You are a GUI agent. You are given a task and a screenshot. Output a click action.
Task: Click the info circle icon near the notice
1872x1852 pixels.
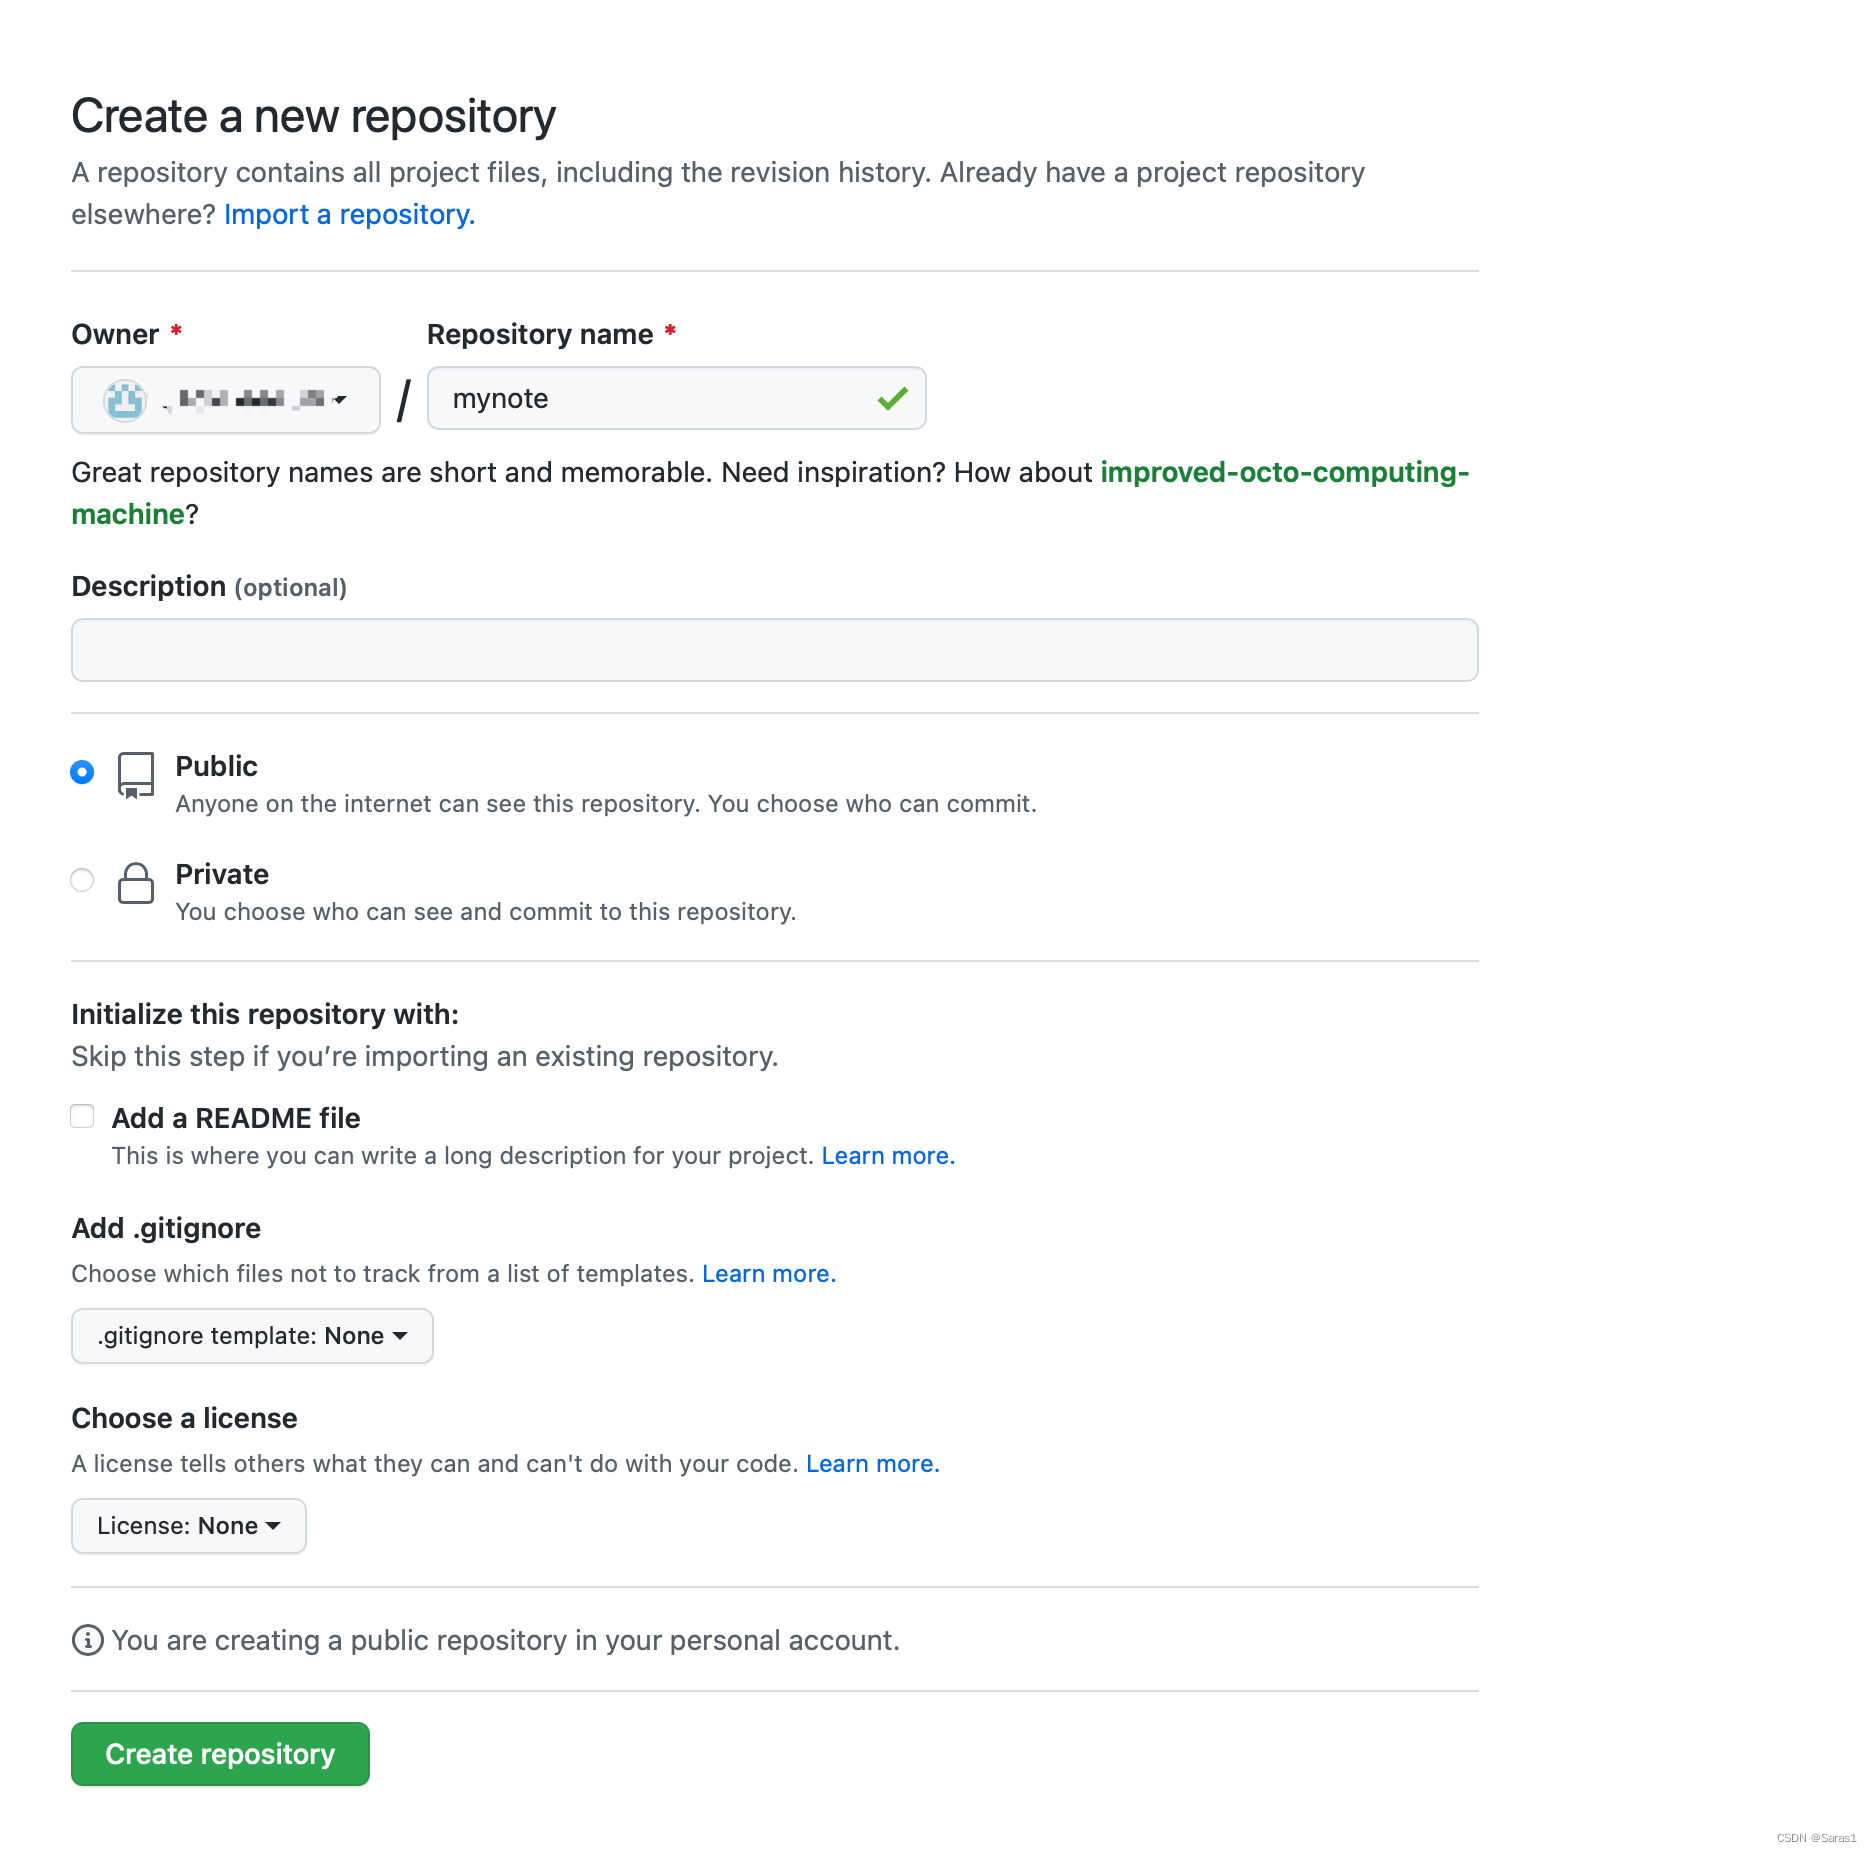coord(86,1640)
